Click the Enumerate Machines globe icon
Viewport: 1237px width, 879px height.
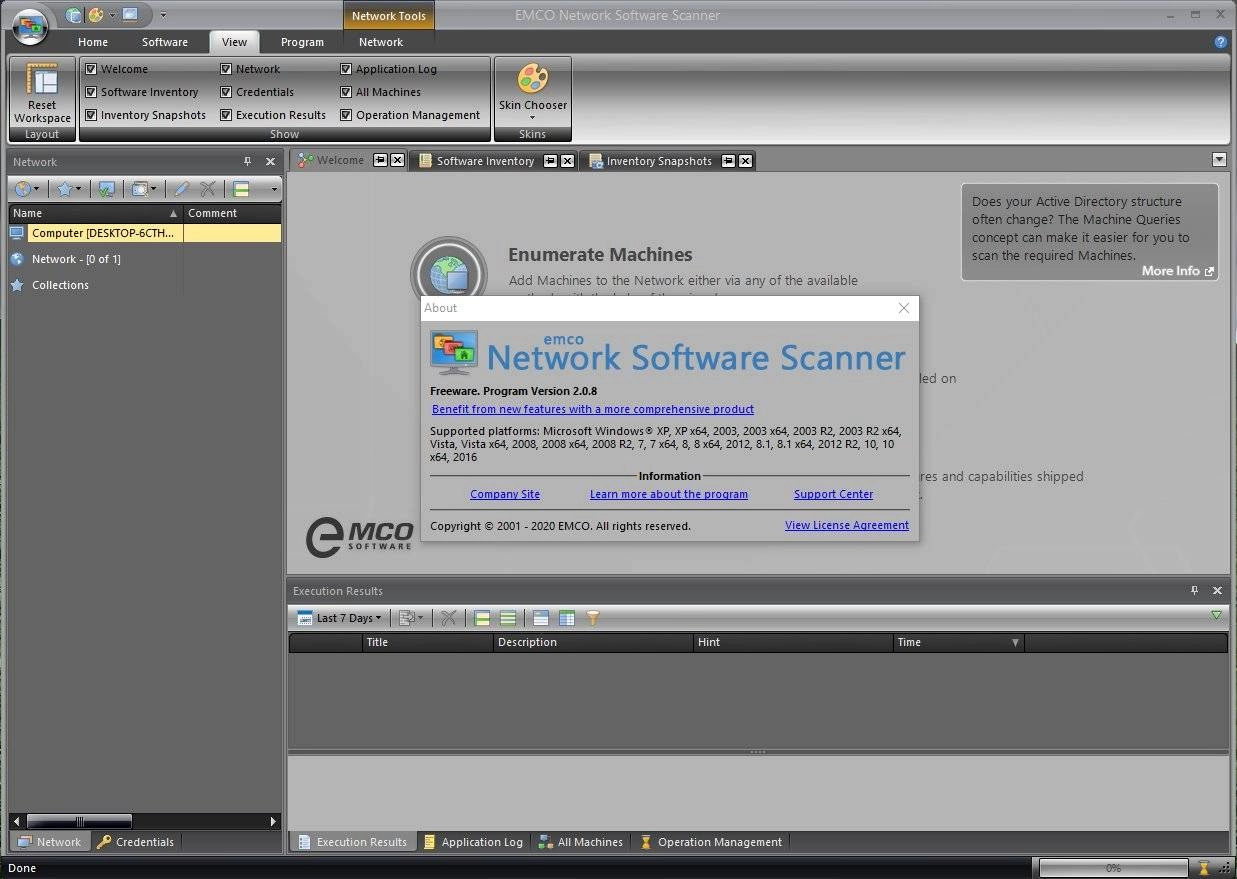(449, 273)
